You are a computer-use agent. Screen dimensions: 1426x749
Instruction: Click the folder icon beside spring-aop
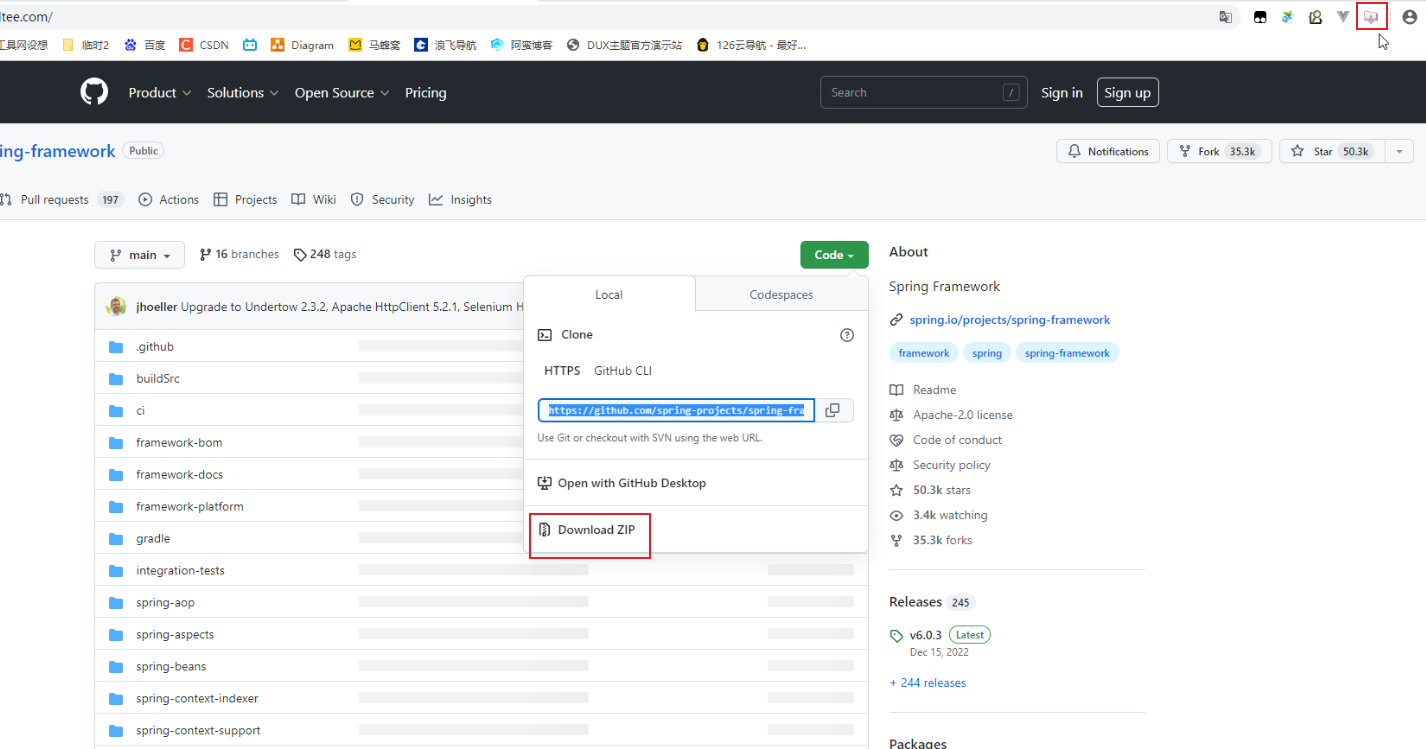(x=116, y=603)
